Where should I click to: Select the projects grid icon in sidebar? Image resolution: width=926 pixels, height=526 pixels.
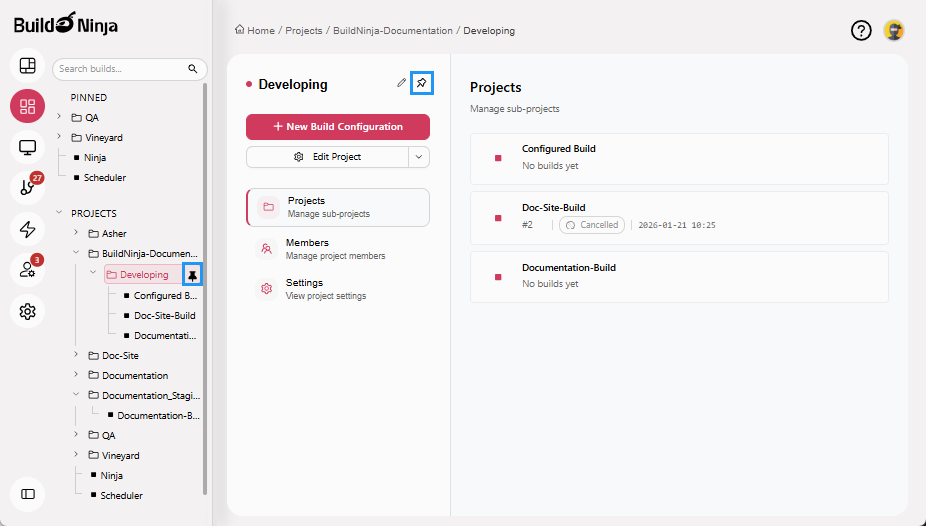tap(28, 106)
